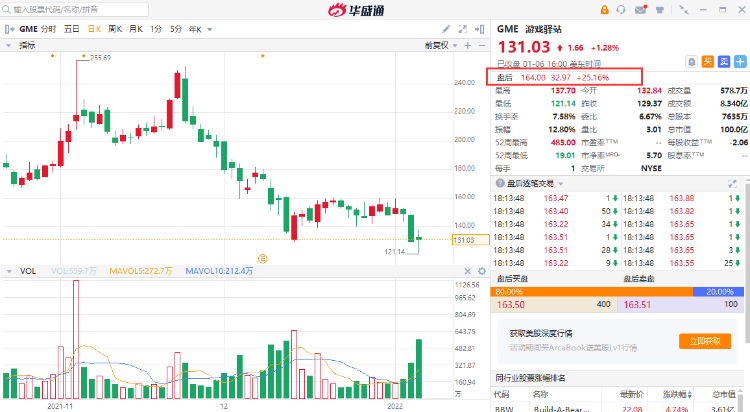Click the stock code search field
This screenshot has width=750, height=412.
(75, 9)
